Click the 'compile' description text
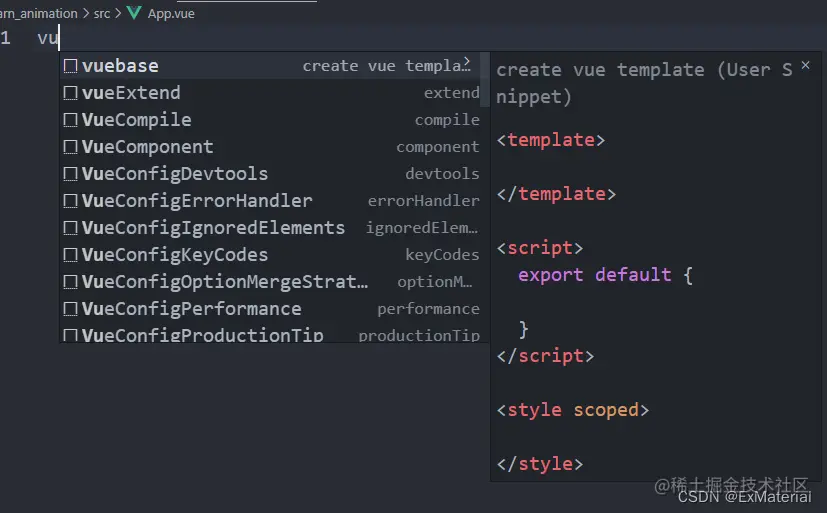Screen dimensions: 827x513 click(447, 120)
